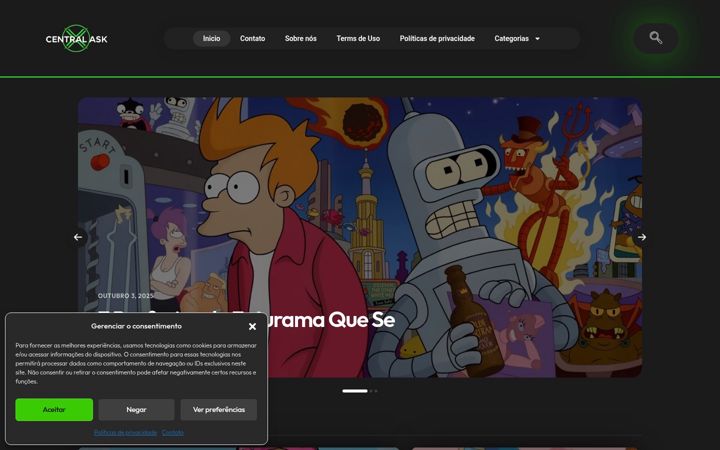Open Contato link in consent dialog
Screen dimensions: 720x450
[173, 433]
